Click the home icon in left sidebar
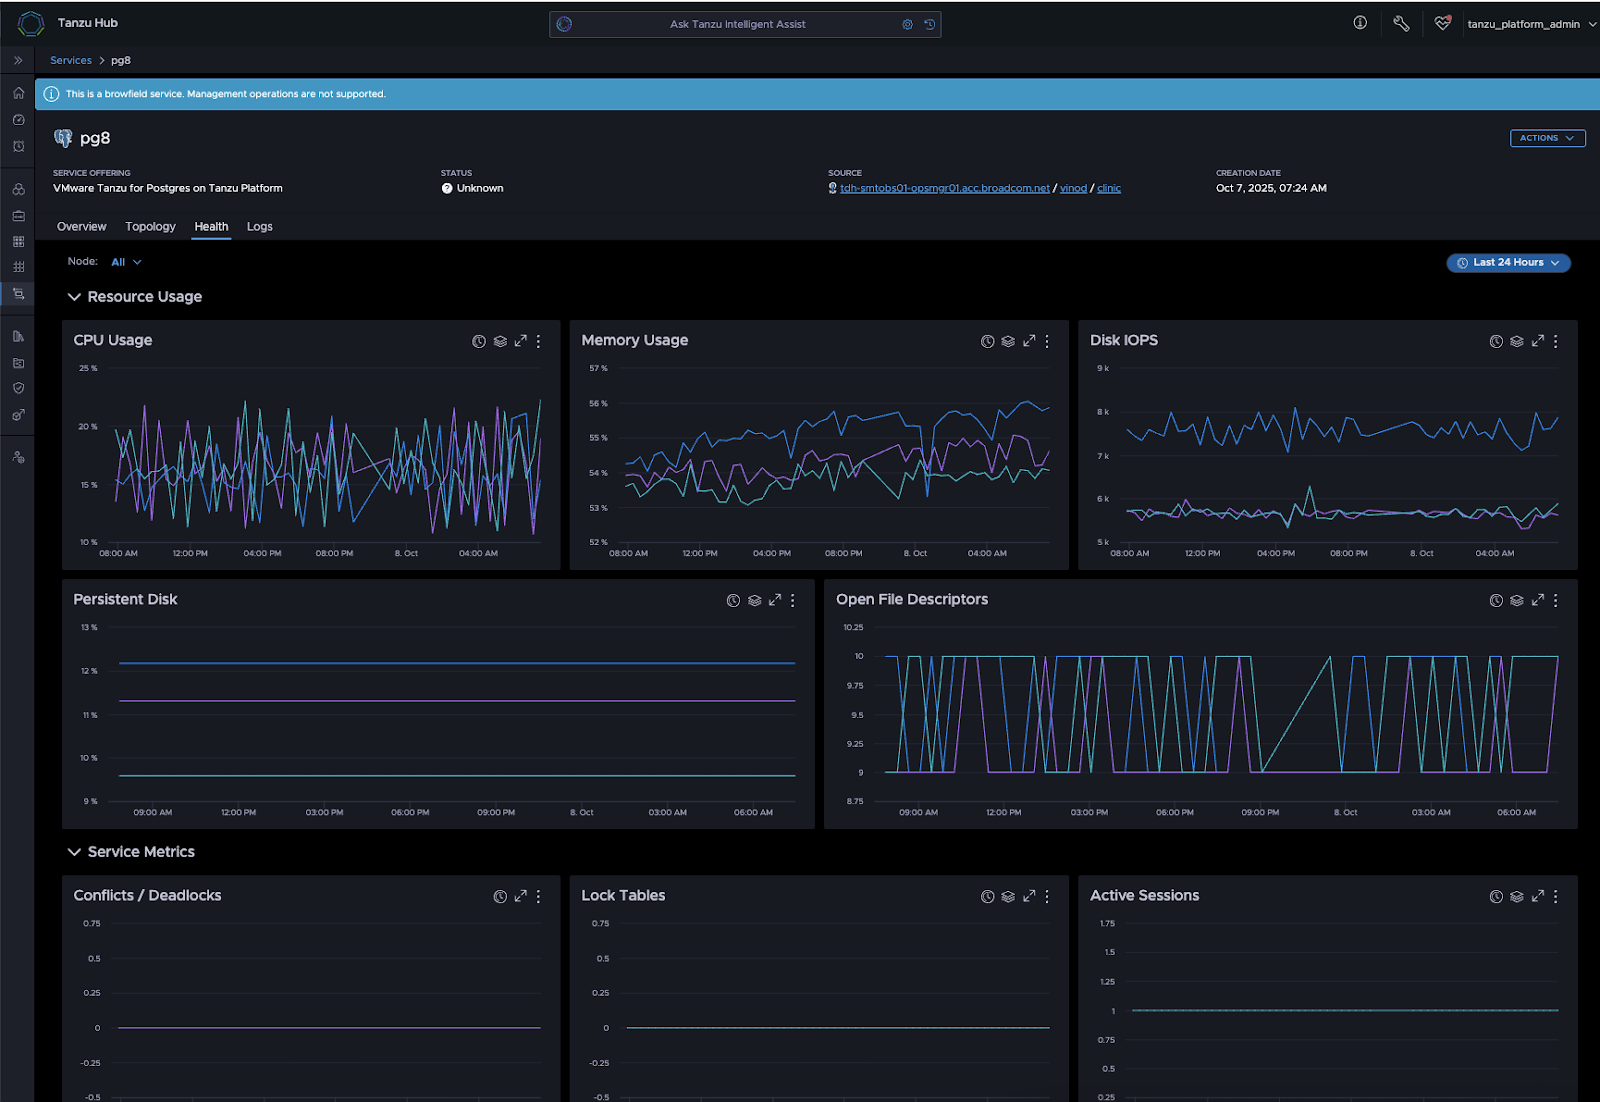The height and width of the screenshot is (1102, 1600). 18,93
